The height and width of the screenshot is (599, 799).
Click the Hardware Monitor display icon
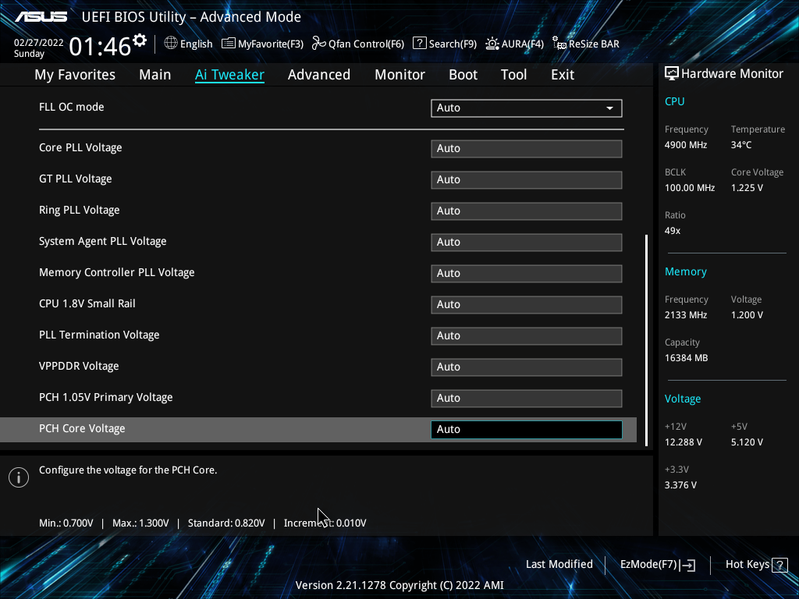(671, 73)
